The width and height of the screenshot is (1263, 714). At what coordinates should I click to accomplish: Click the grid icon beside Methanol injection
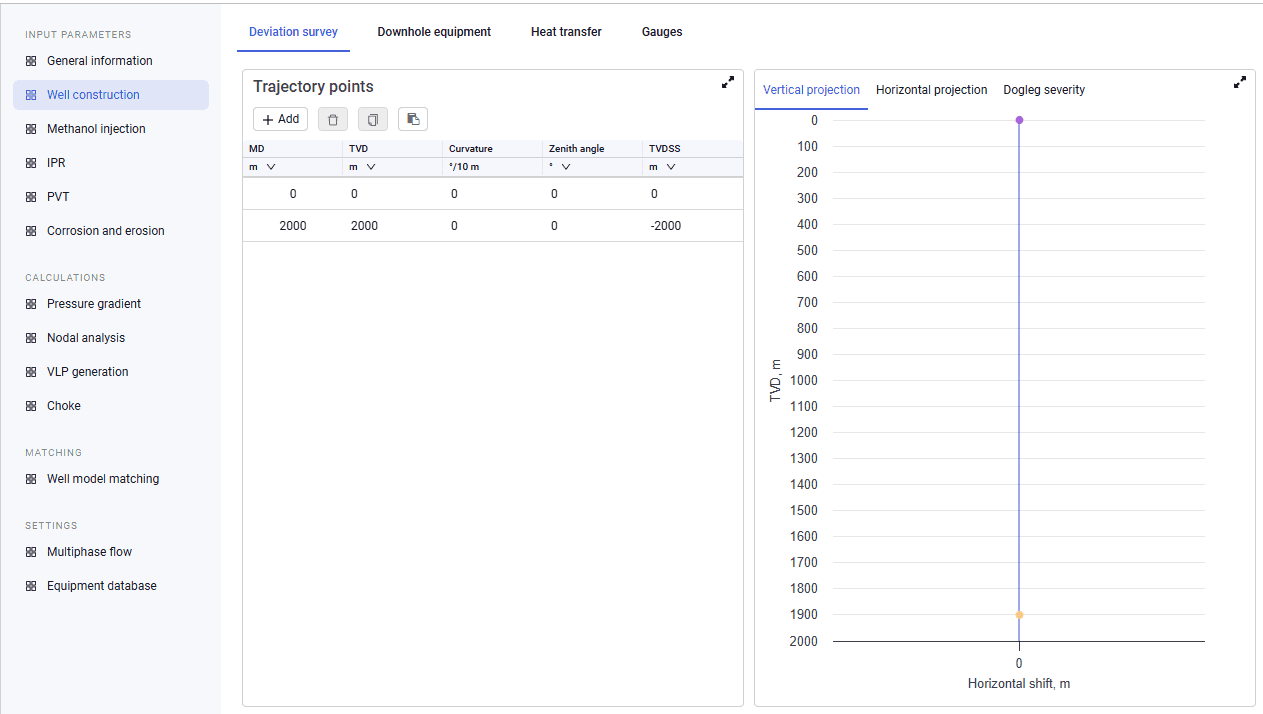point(31,129)
